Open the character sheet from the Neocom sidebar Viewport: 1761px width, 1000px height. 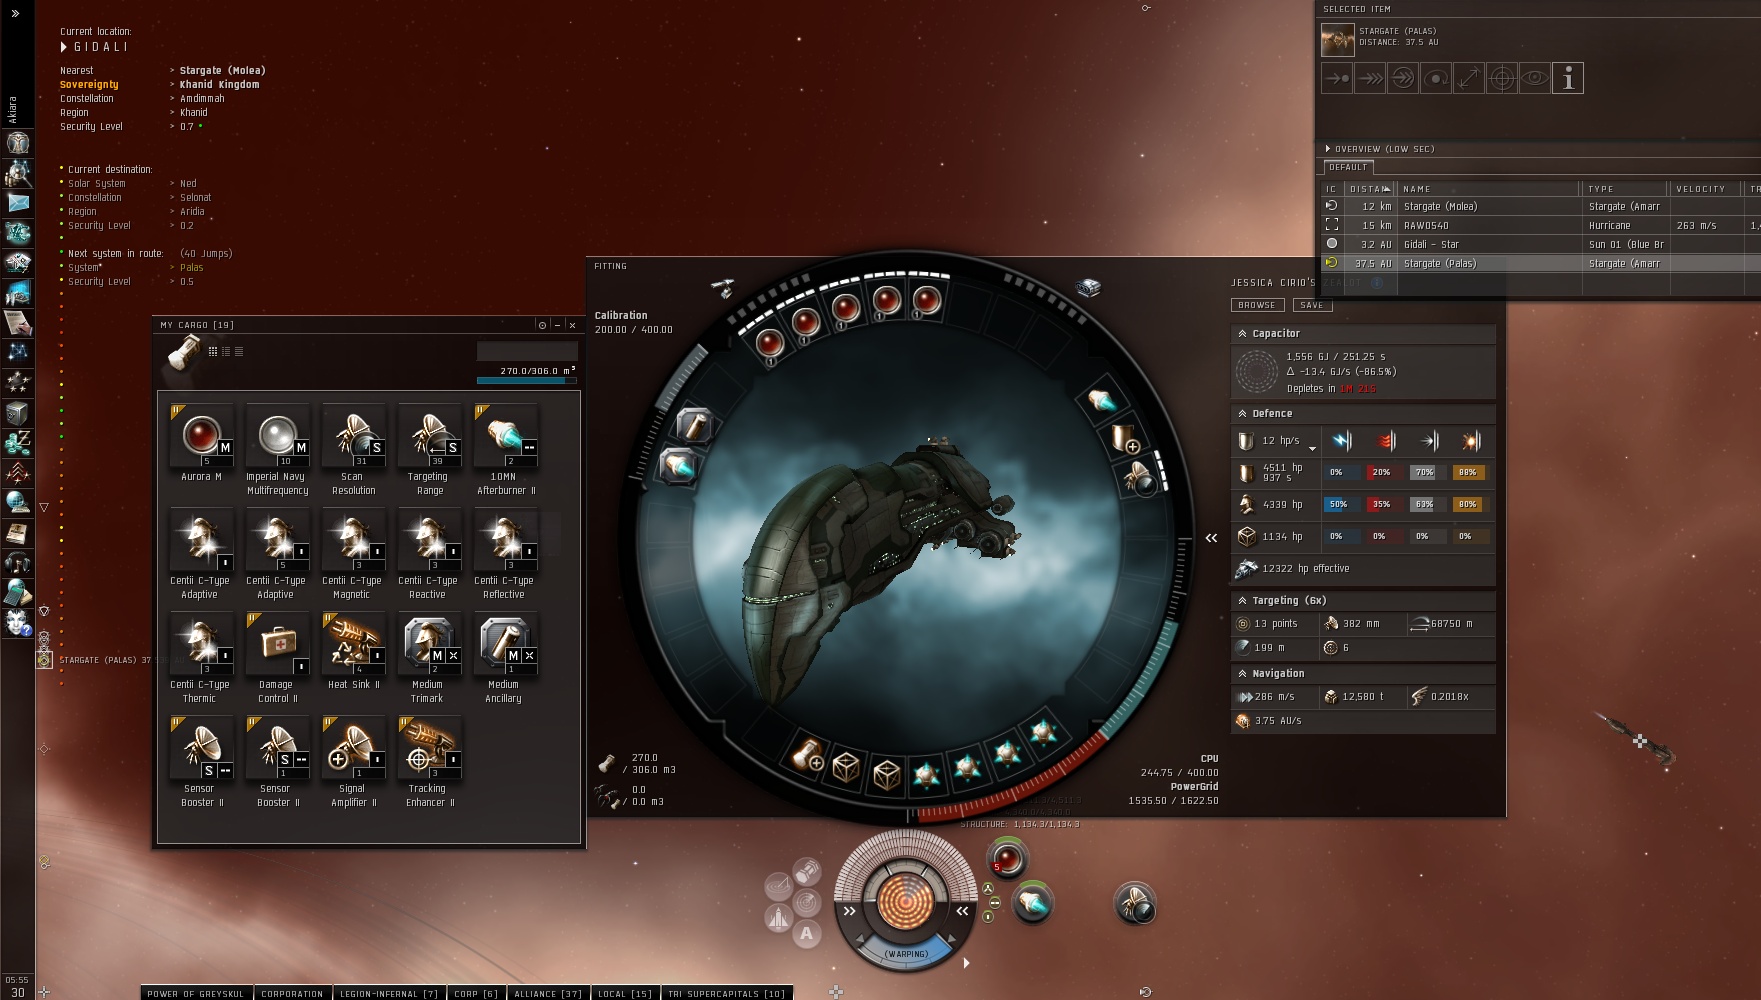coord(18,143)
